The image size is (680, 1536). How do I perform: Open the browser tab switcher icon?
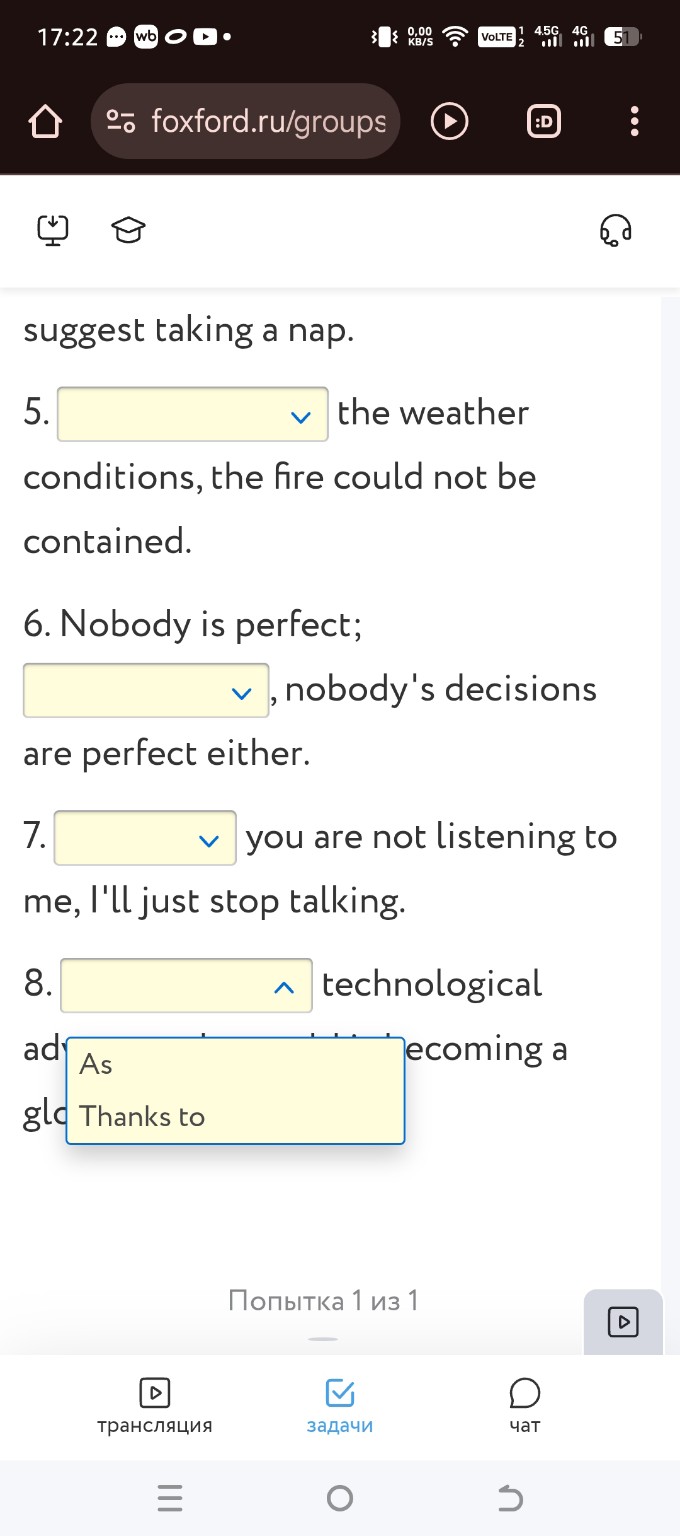click(544, 122)
